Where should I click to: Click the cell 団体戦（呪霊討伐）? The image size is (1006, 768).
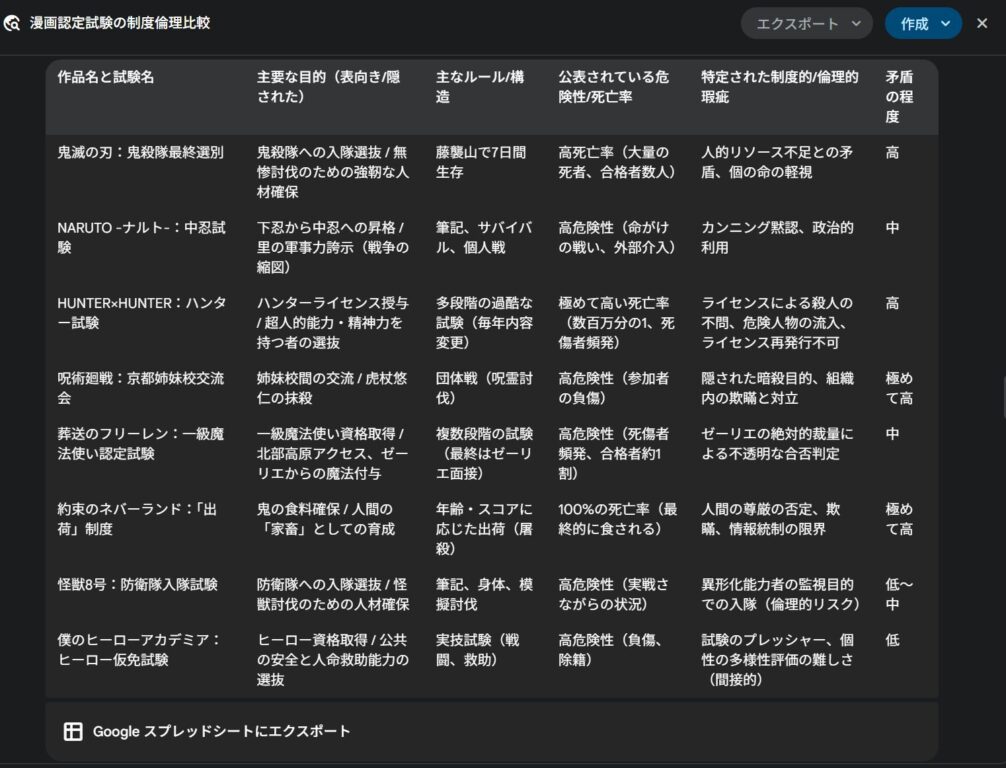coord(484,388)
